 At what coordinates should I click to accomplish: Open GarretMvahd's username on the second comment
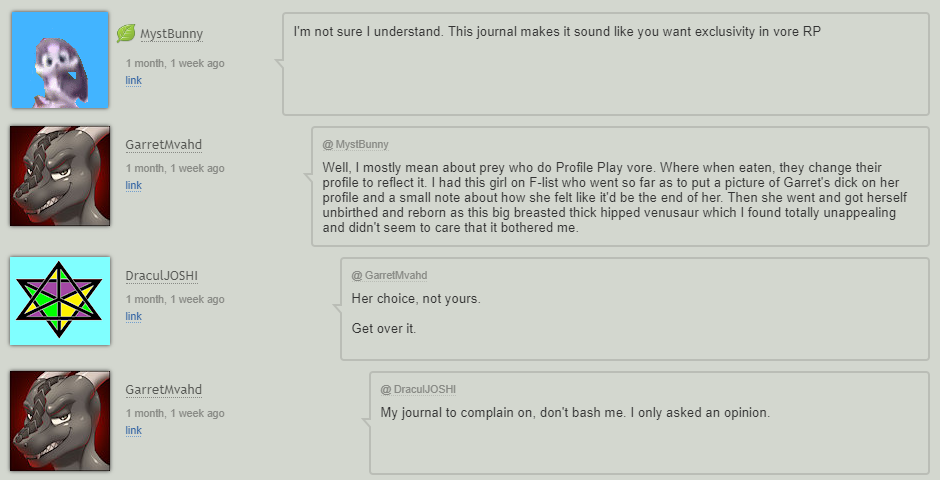pyautogui.click(x=164, y=144)
